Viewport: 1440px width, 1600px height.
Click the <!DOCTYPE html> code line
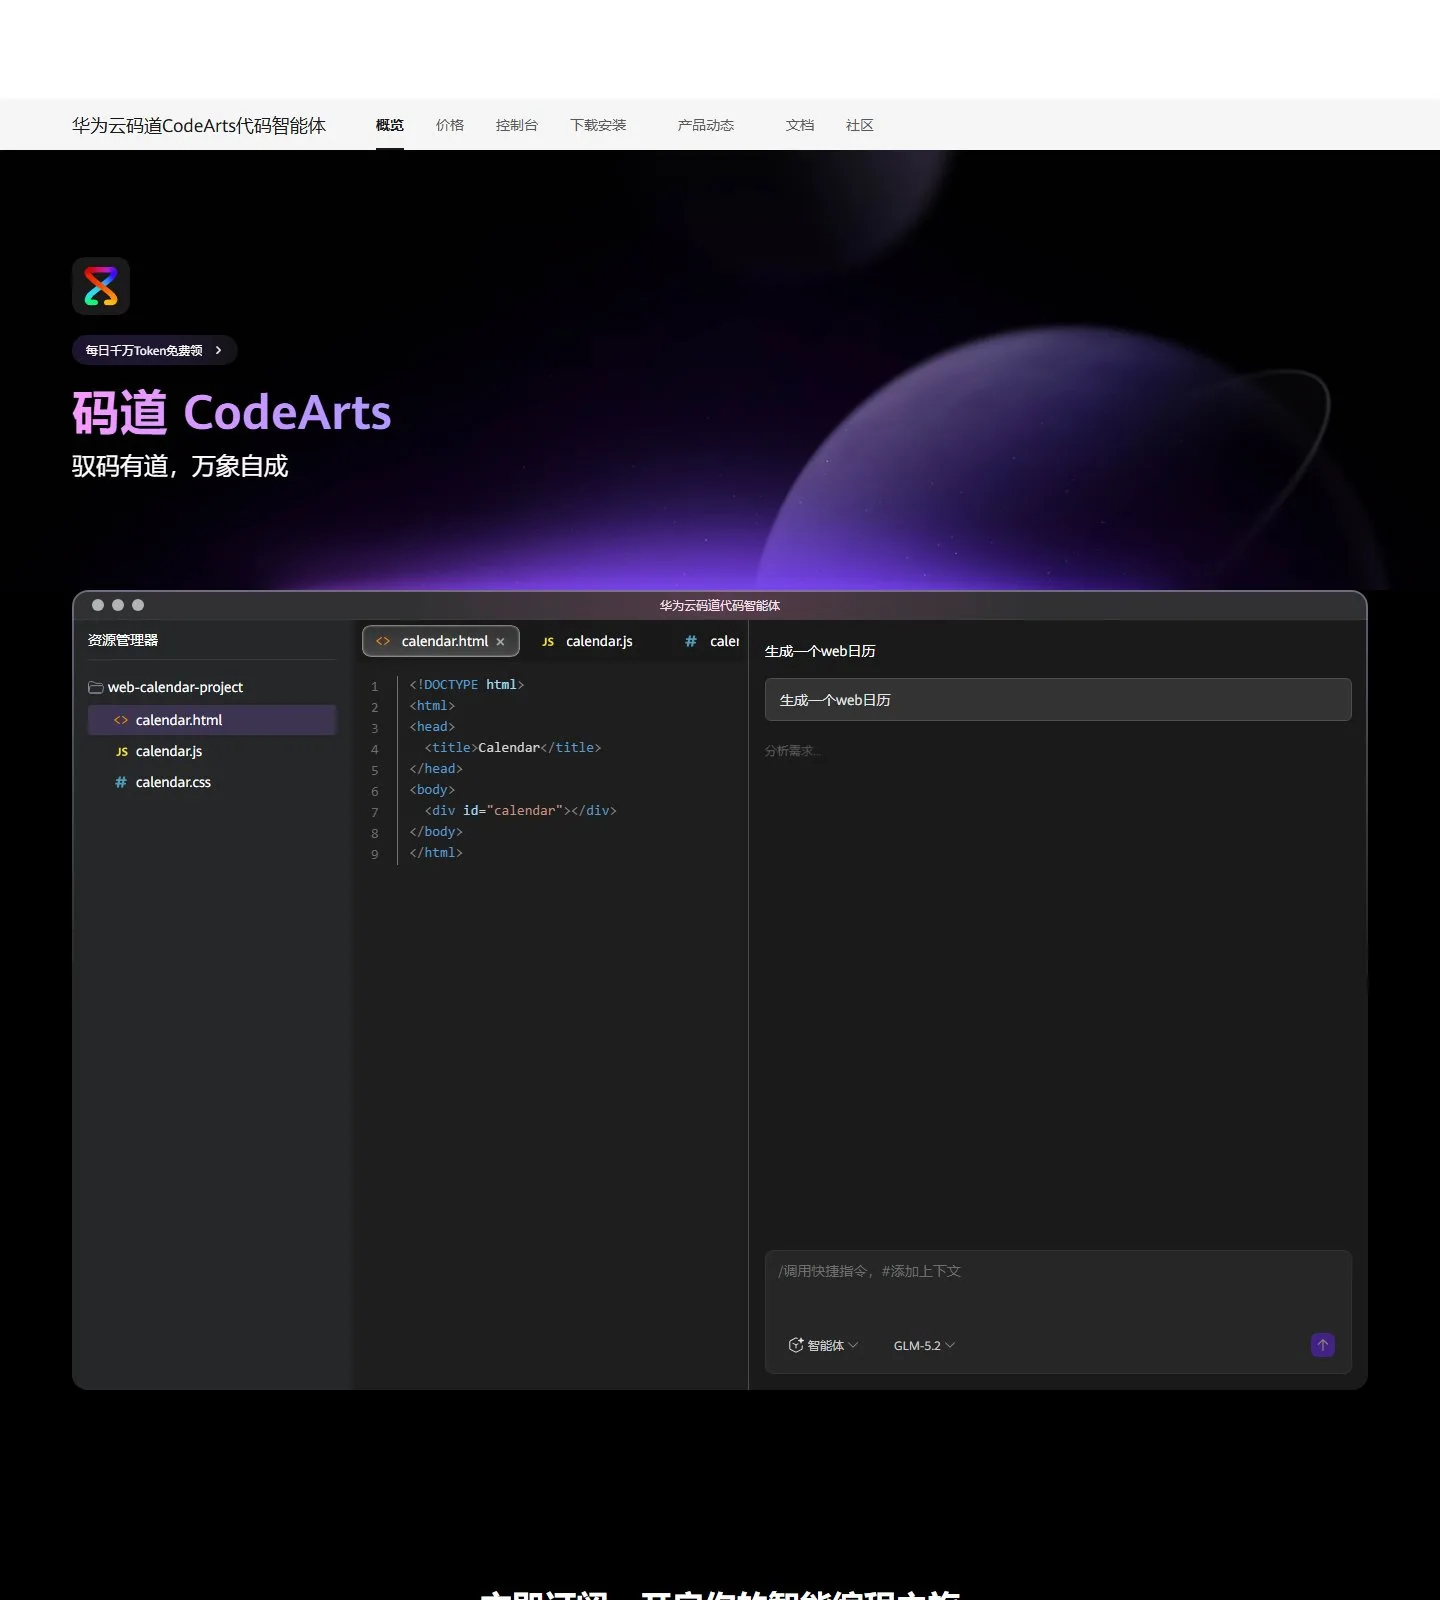(467, 685)
